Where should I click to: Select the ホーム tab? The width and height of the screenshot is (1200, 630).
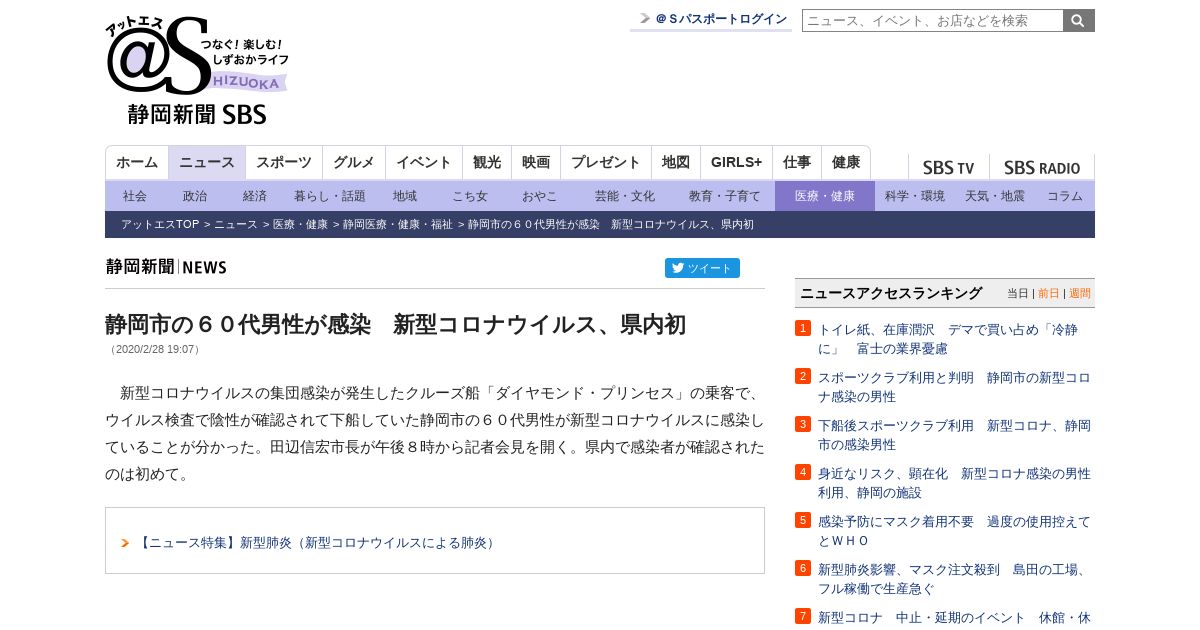[x=137, y=162]
